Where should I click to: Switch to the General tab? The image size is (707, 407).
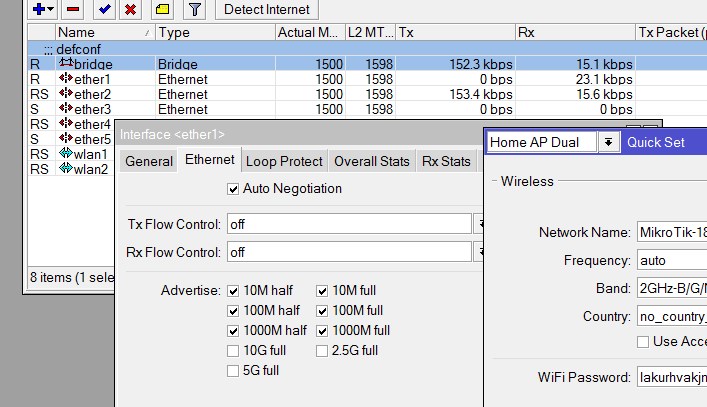pyautogui.click(x=149, y=161)
